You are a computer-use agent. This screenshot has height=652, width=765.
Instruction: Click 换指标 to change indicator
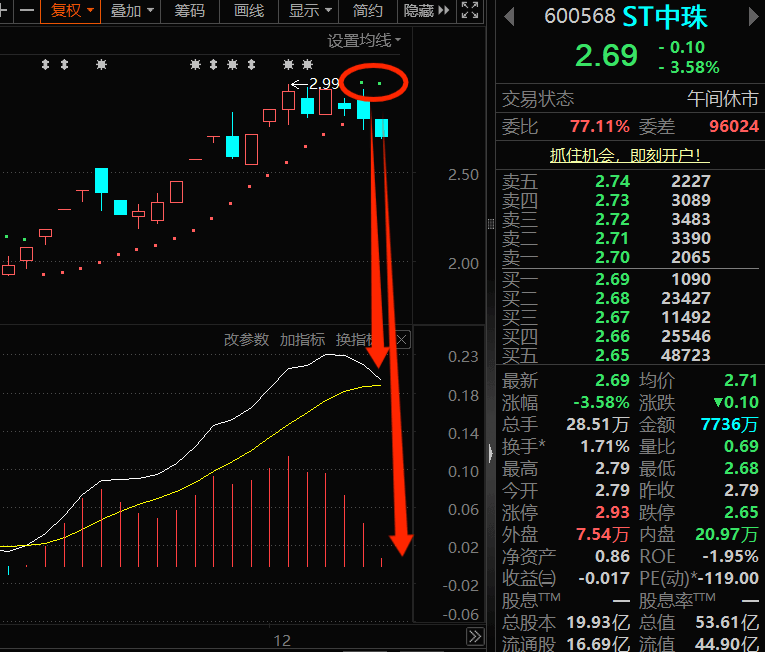pos(356,340)
